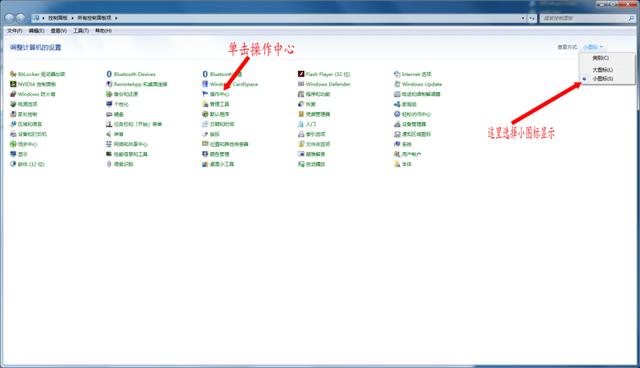Open AutoPlay (自动播放) item
The height and width of the screenshot is (368, 640).
point(311,164)
